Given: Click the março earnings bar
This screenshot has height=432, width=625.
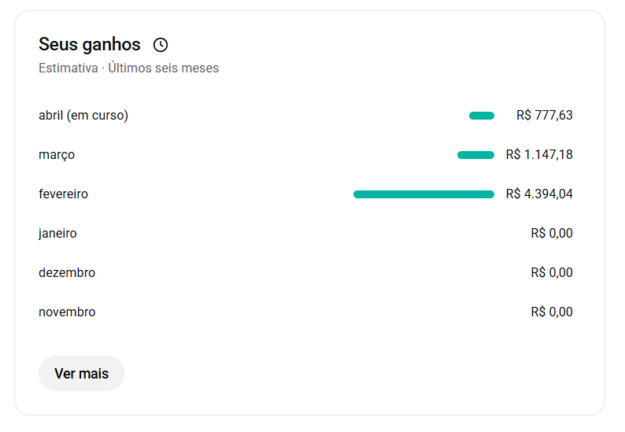Looking at the screenshot, I should point(475,155).
